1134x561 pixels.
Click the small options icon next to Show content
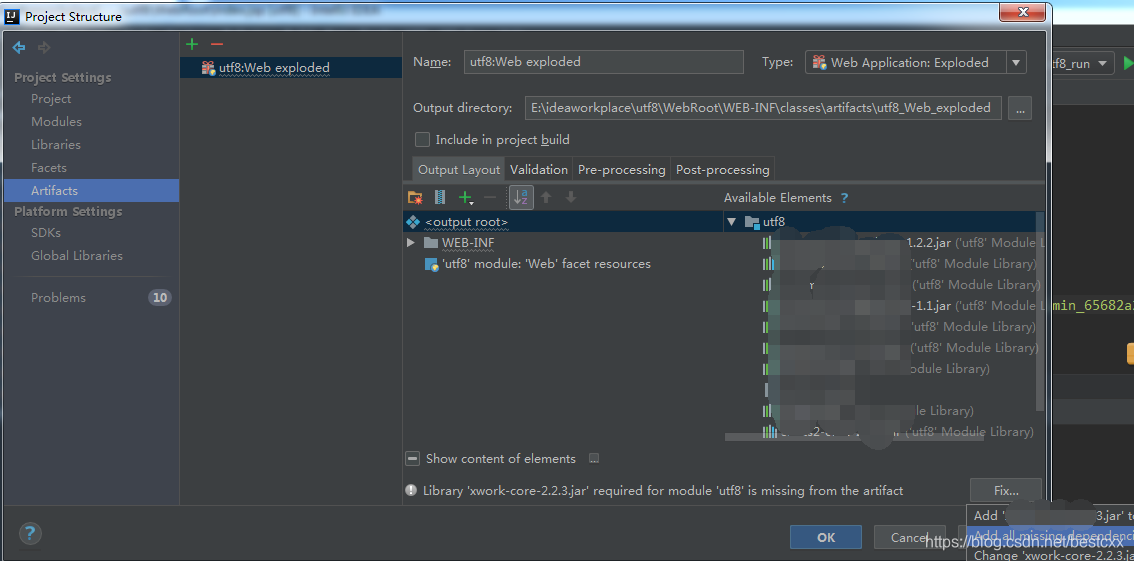(594, 458)
